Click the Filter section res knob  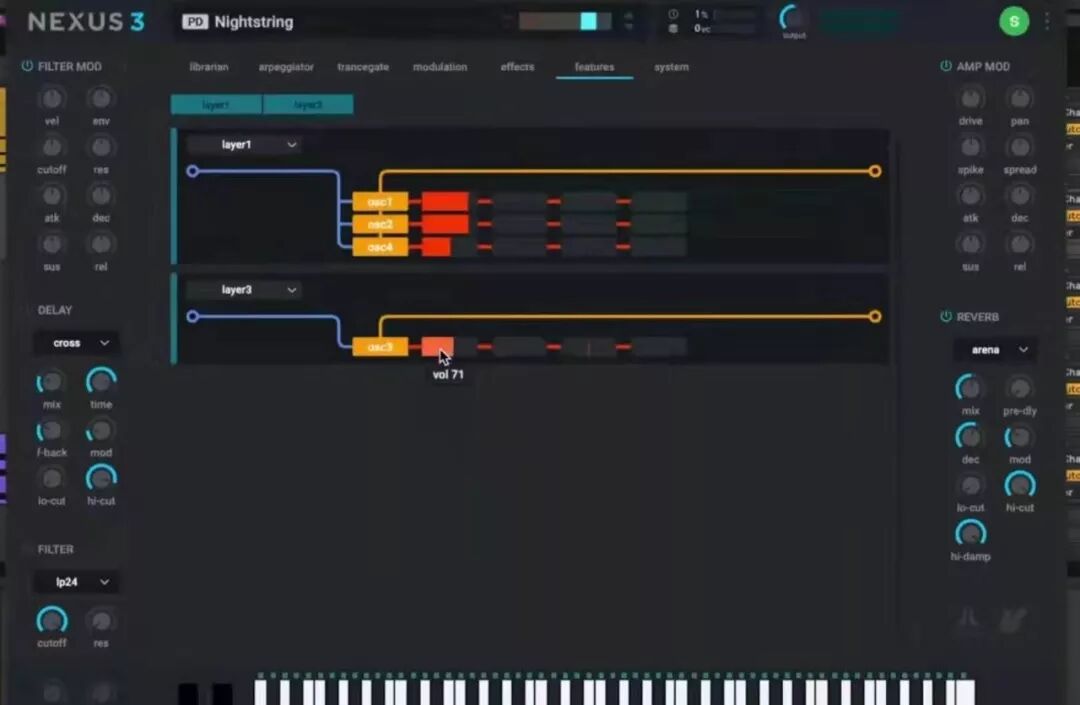[101, 621]
